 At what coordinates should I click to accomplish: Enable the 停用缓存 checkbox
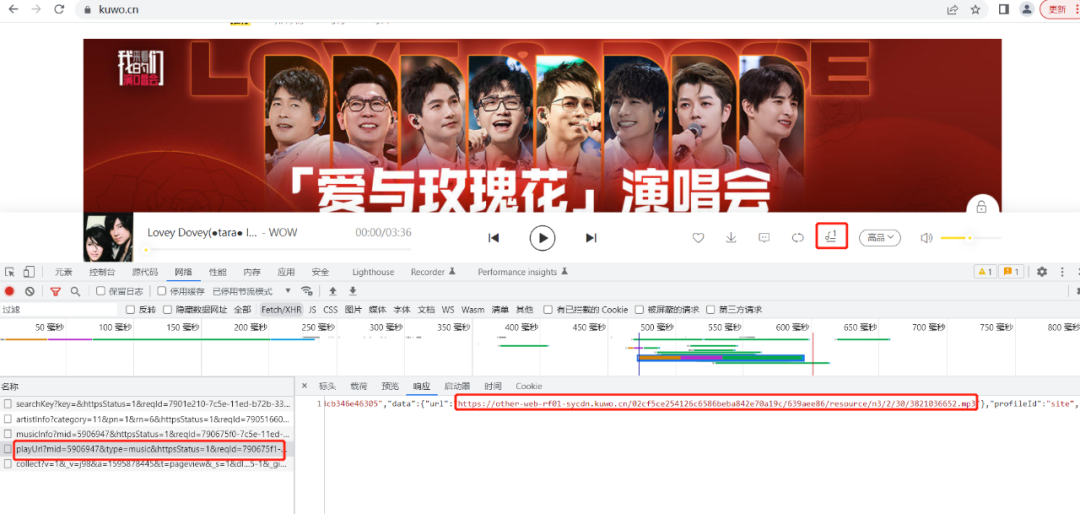(x=162, y=291)
